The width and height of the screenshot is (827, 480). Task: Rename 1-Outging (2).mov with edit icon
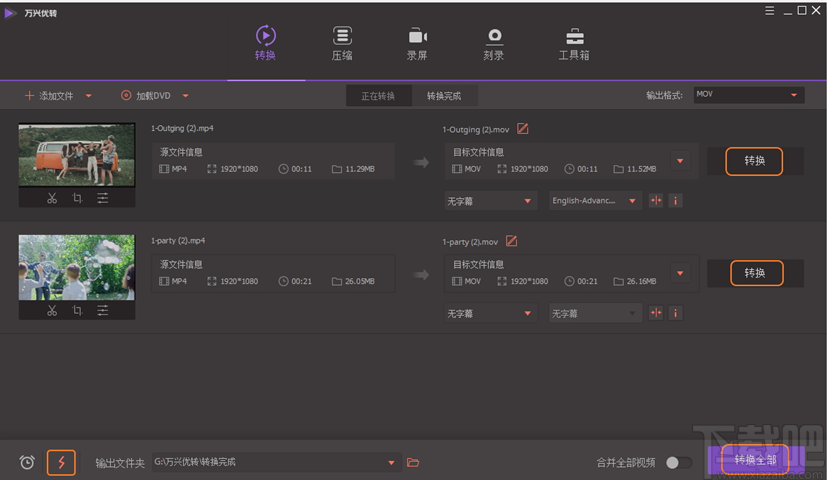tap(523, 129)
